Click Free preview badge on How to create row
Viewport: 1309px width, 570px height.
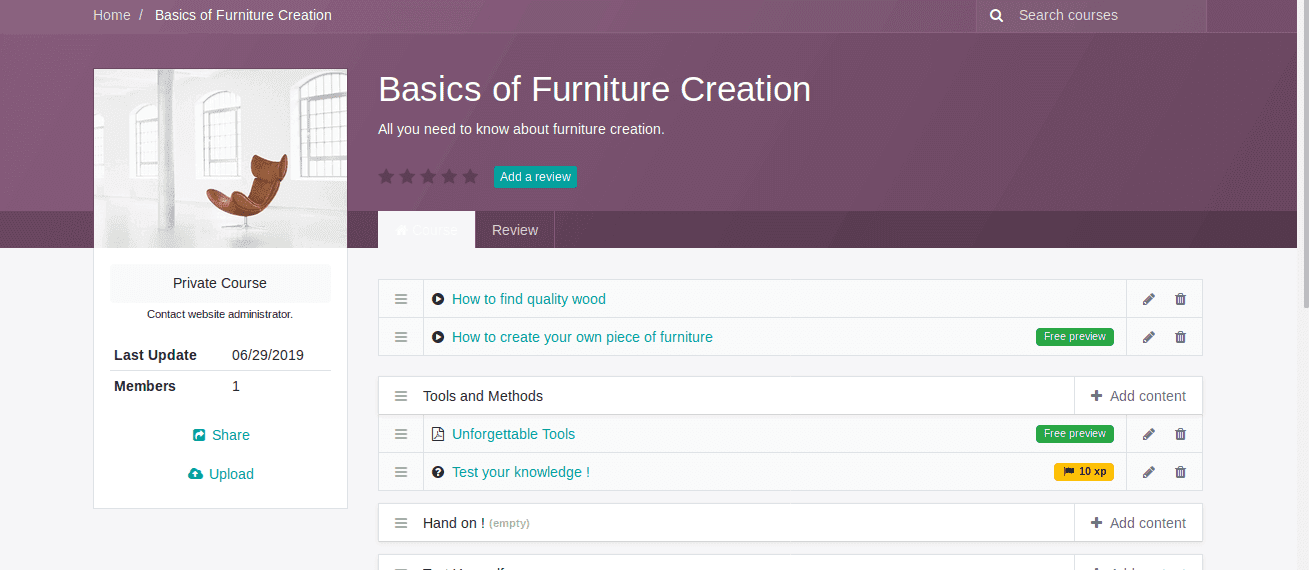(x=1075, y=337)
